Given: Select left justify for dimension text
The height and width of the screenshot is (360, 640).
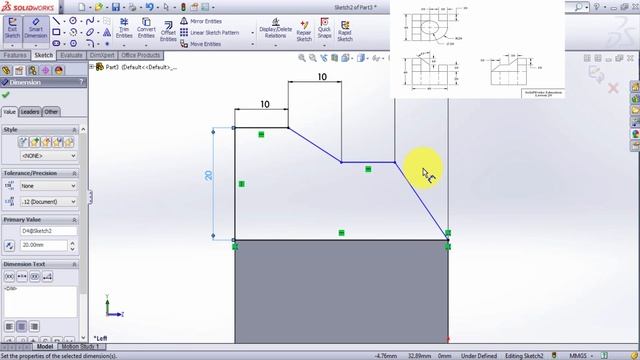Looking at the screenshot, I should pyautogui.click(x=9, y=326).
